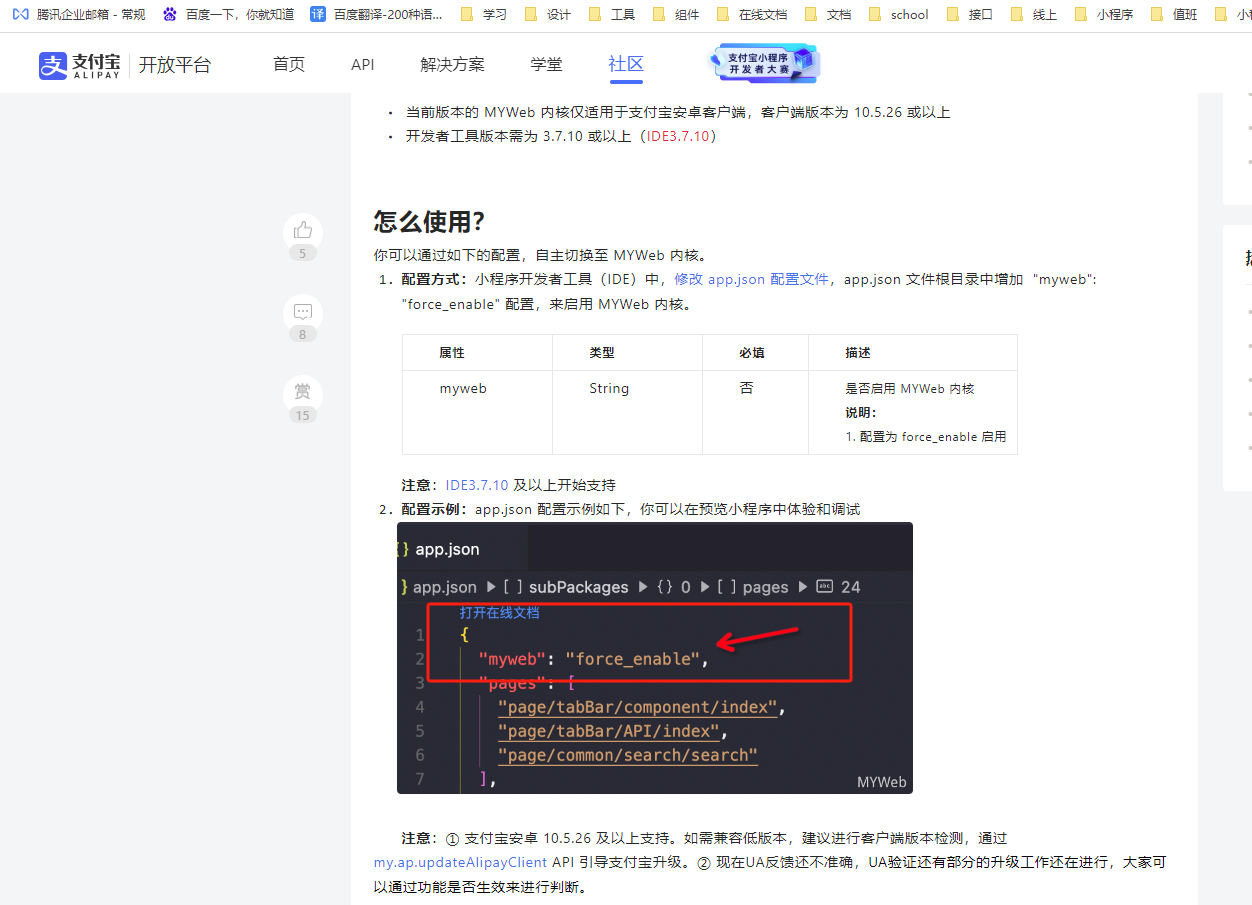Open the Baidu Translate bookmark

(376, 14)
